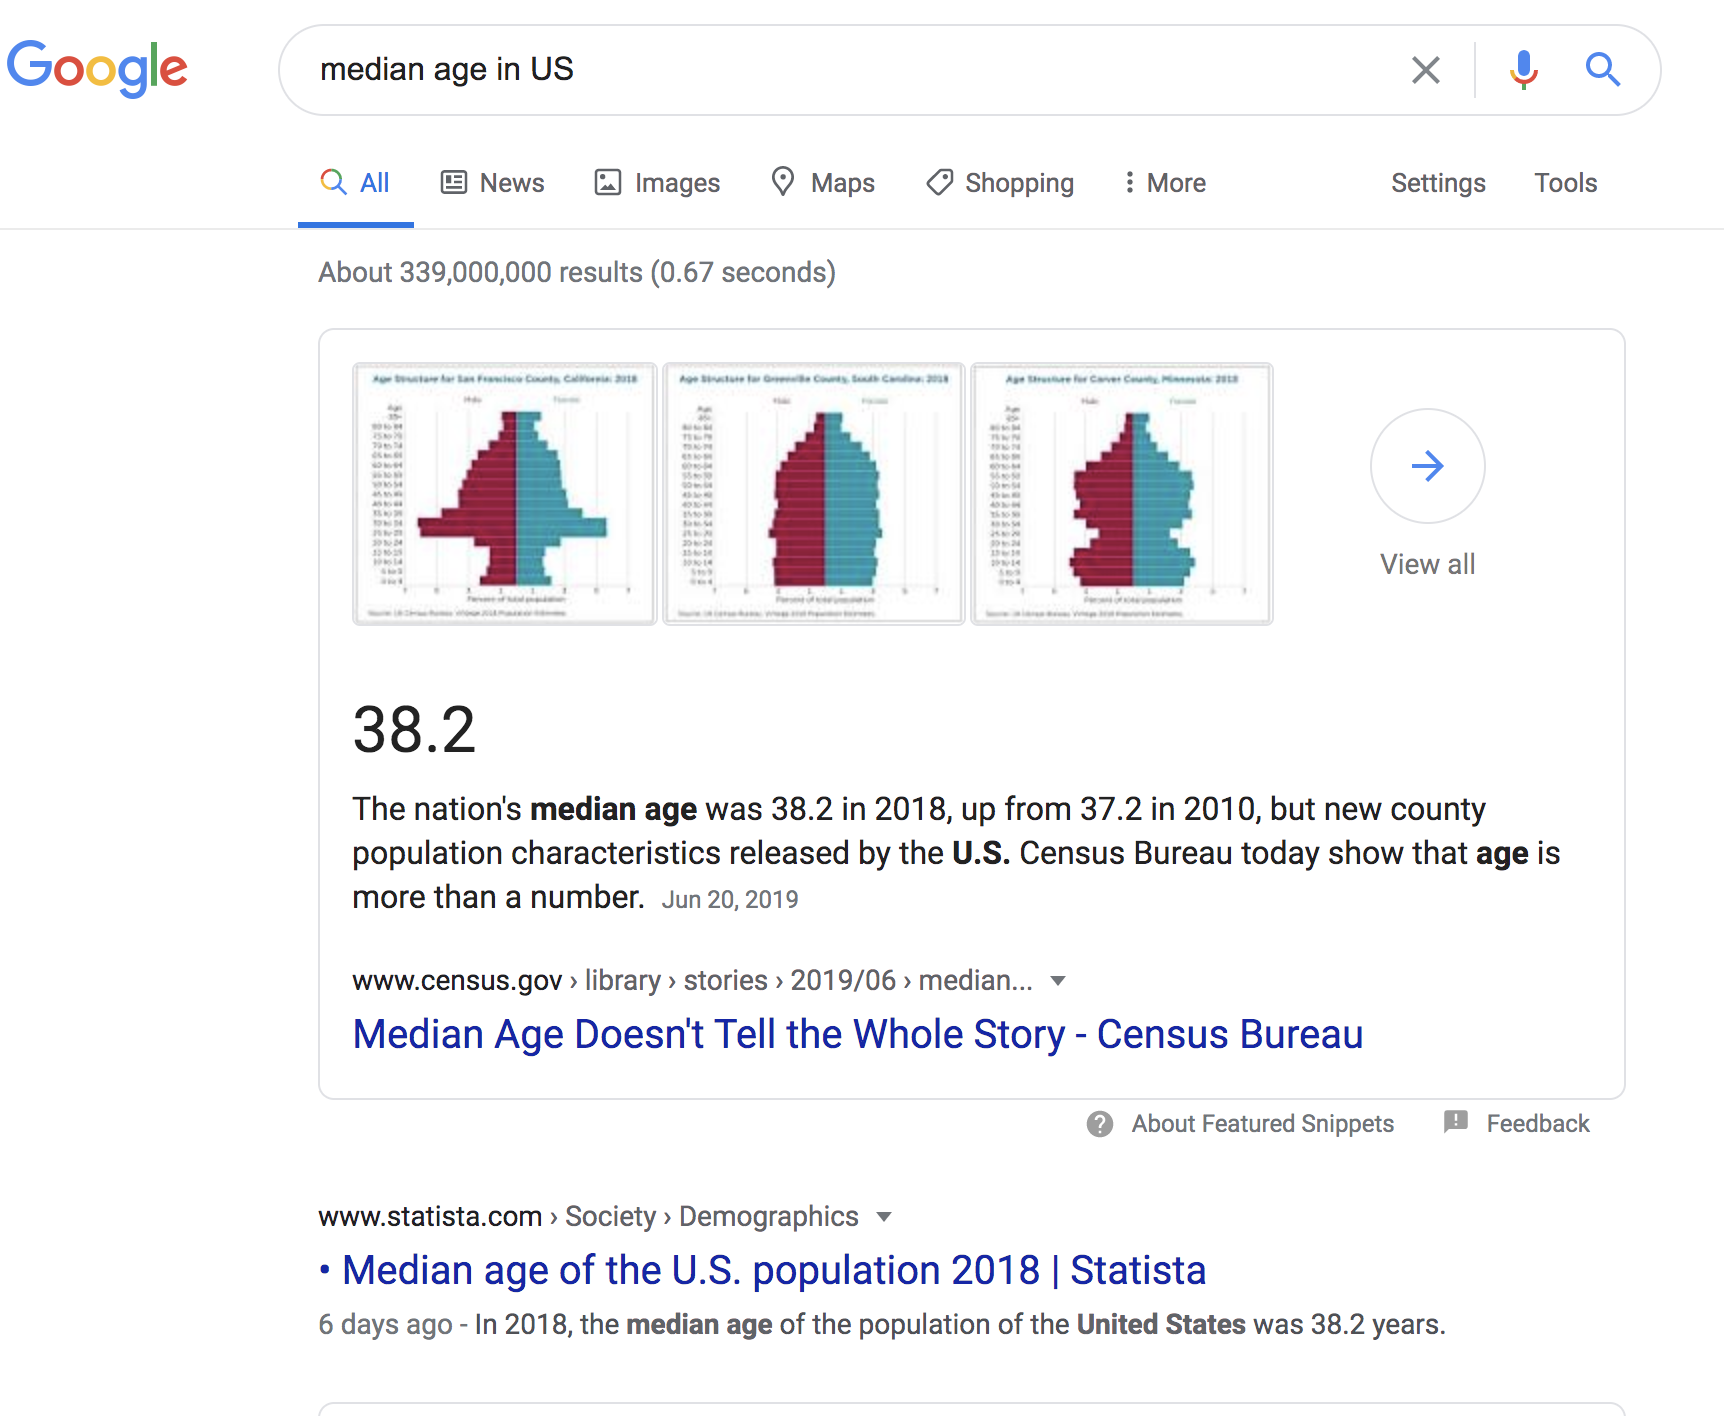1724x1416 pixels.
Task: Click the View all arrow circle
Action: coord(1427,466)
